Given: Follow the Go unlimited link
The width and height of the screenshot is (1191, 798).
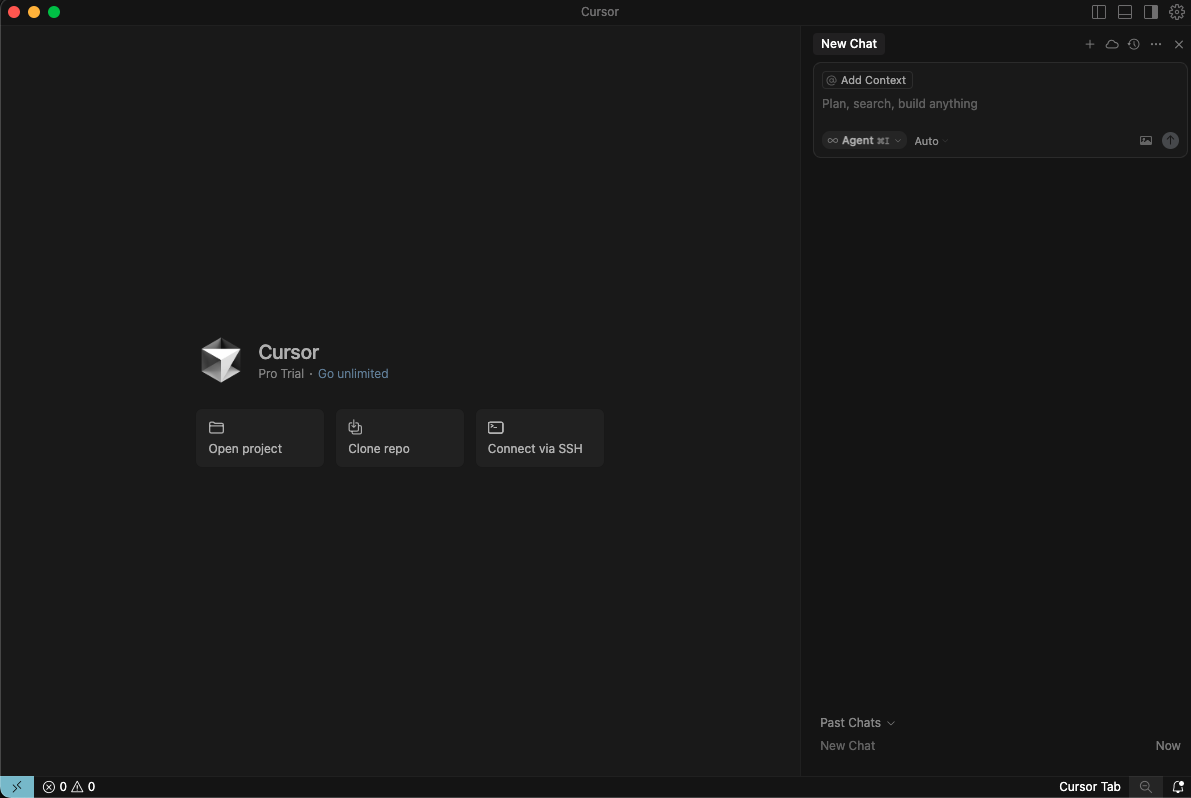Looking at the screenshot, I should [352, 374].
